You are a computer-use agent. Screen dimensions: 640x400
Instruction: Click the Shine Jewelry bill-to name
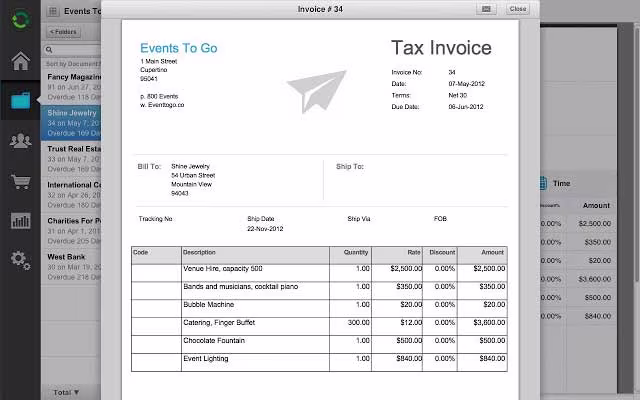[x=190, y=166]
